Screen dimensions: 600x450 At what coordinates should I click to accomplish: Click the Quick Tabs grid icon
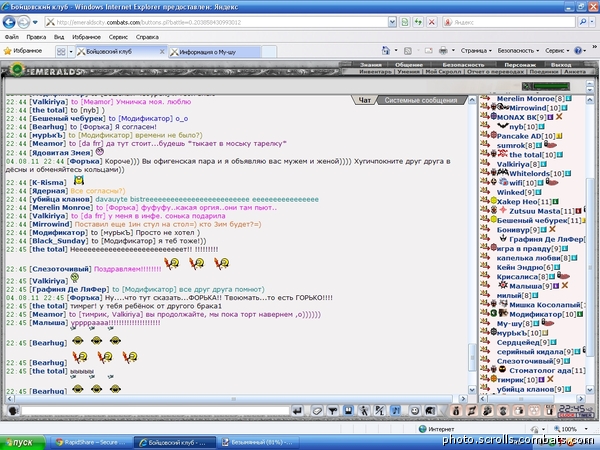click(61, 52)
